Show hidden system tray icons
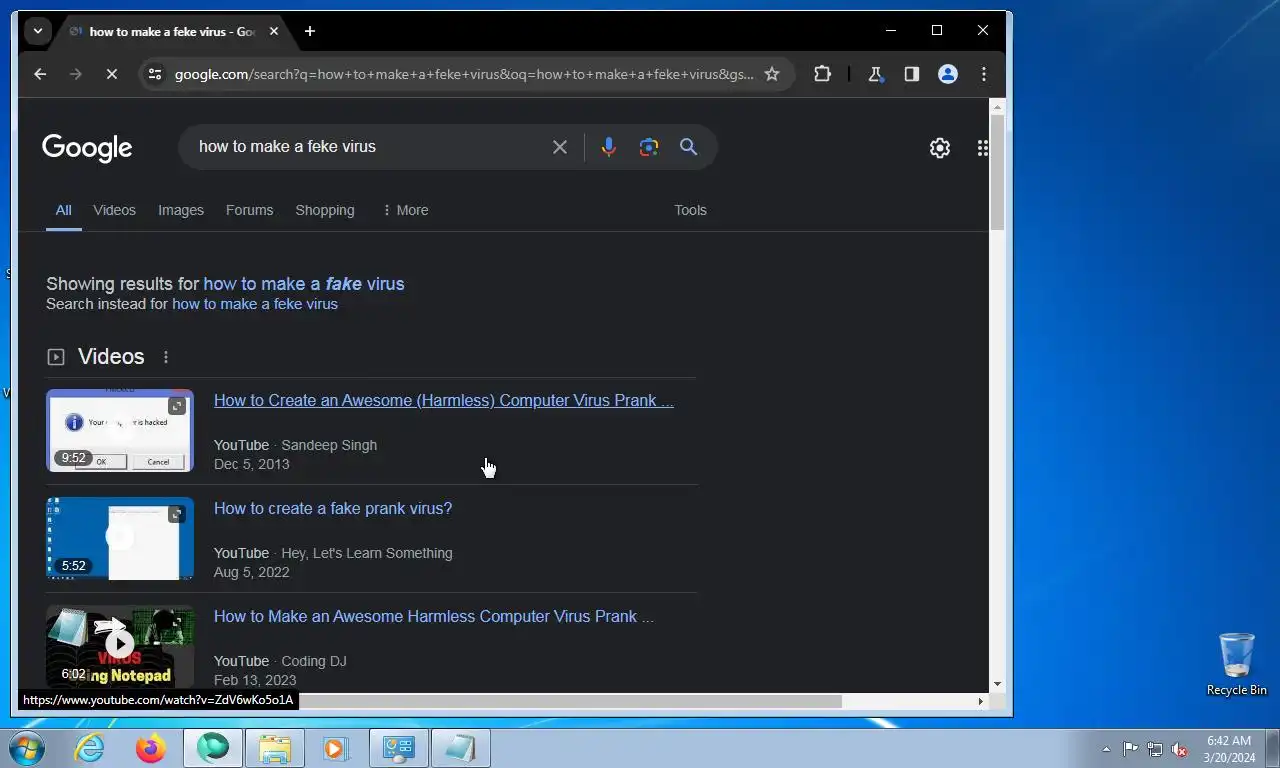Screen dimensions: 1280x768 [1106, 749]
